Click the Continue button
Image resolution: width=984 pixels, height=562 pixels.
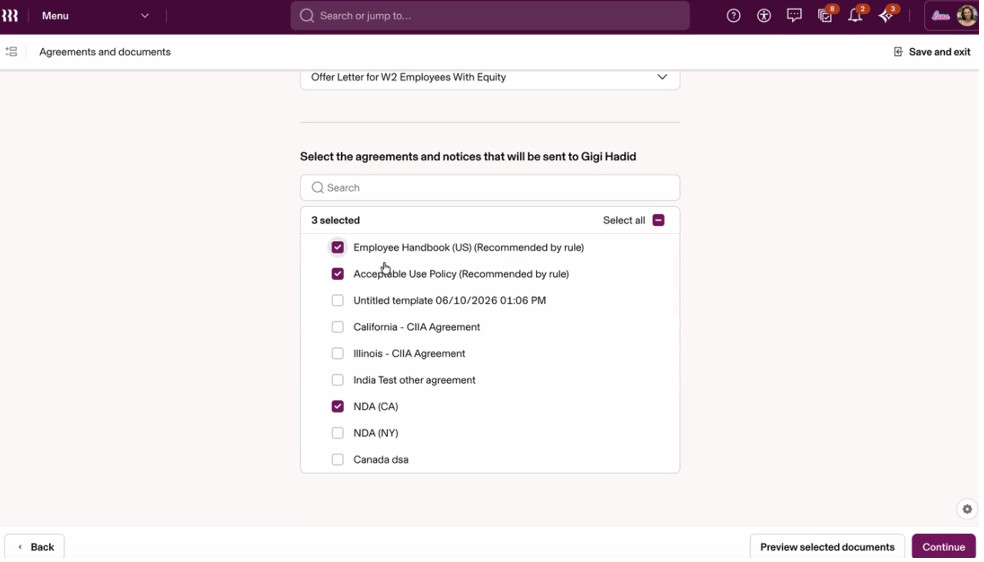tap(943, 546)
